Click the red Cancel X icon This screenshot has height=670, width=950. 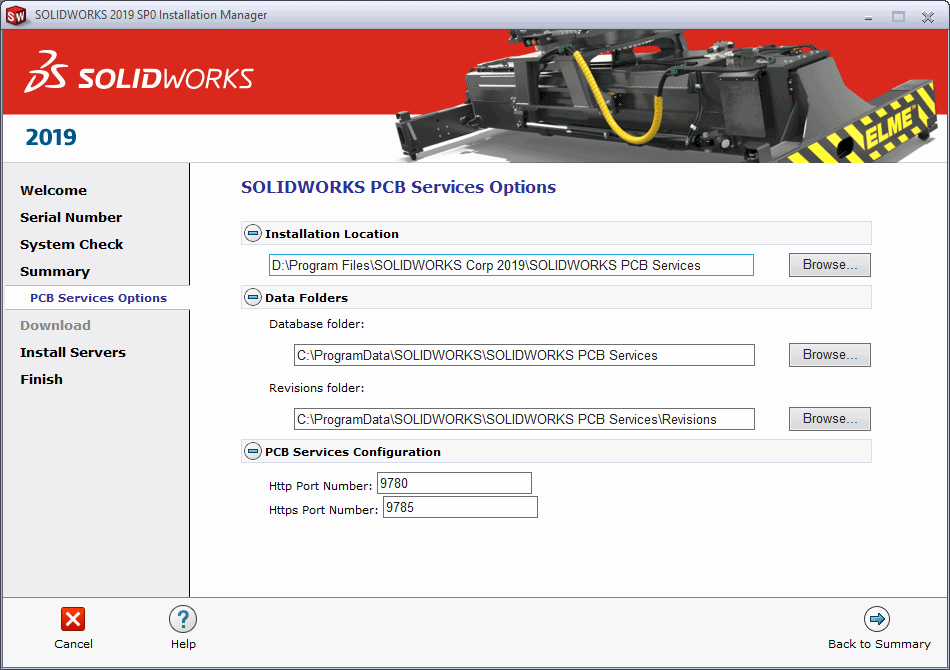pyautogui.click(x=73, y=619)
